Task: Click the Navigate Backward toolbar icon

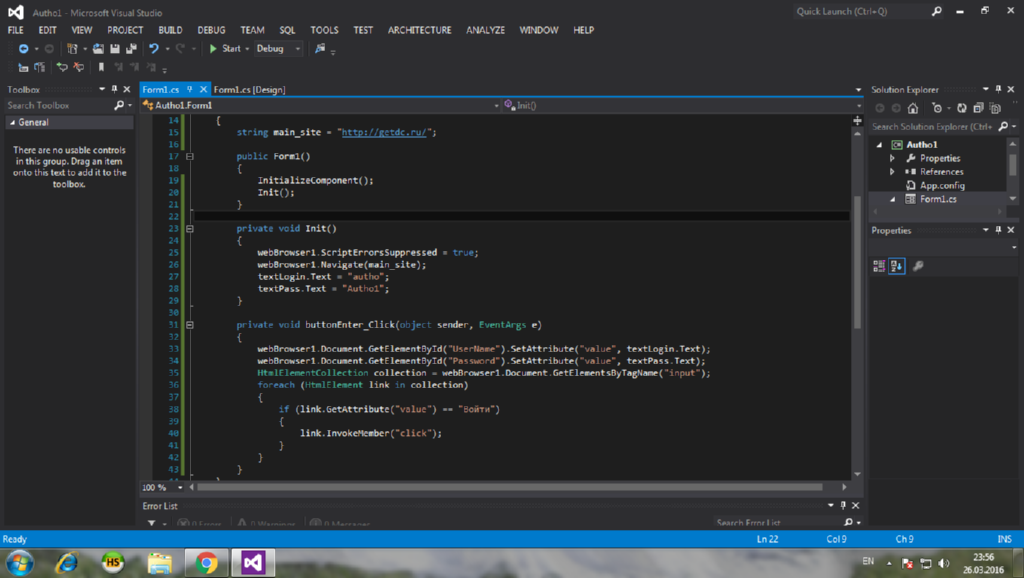Action: [x=24, y=49]
